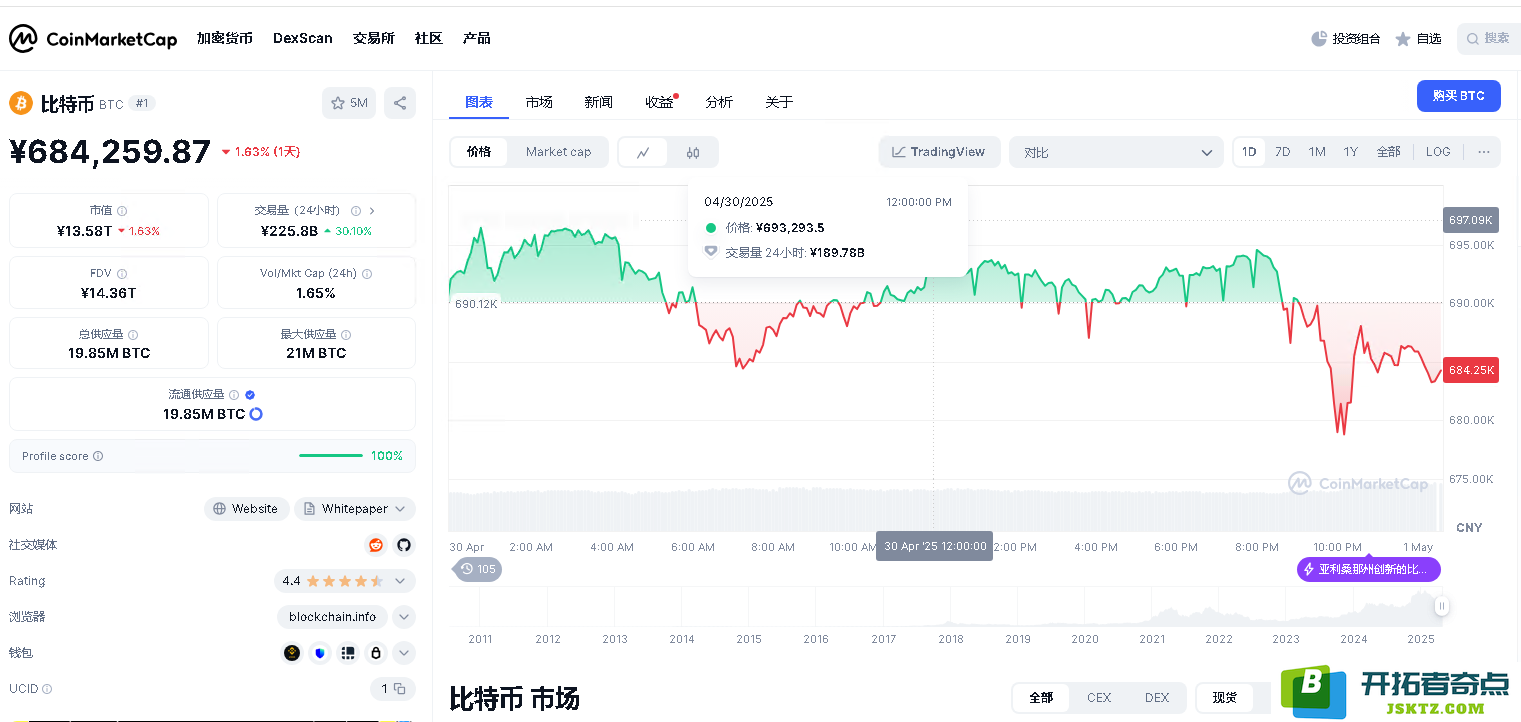Set chart range to 1Y
Viewport: 1521px width, 722px height.
pos(1351,152)
